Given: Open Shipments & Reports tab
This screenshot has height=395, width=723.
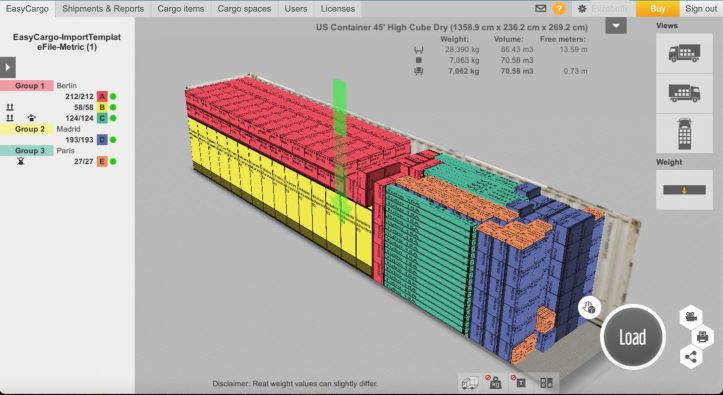Looking at the screenshot, I should click(103, 9).
